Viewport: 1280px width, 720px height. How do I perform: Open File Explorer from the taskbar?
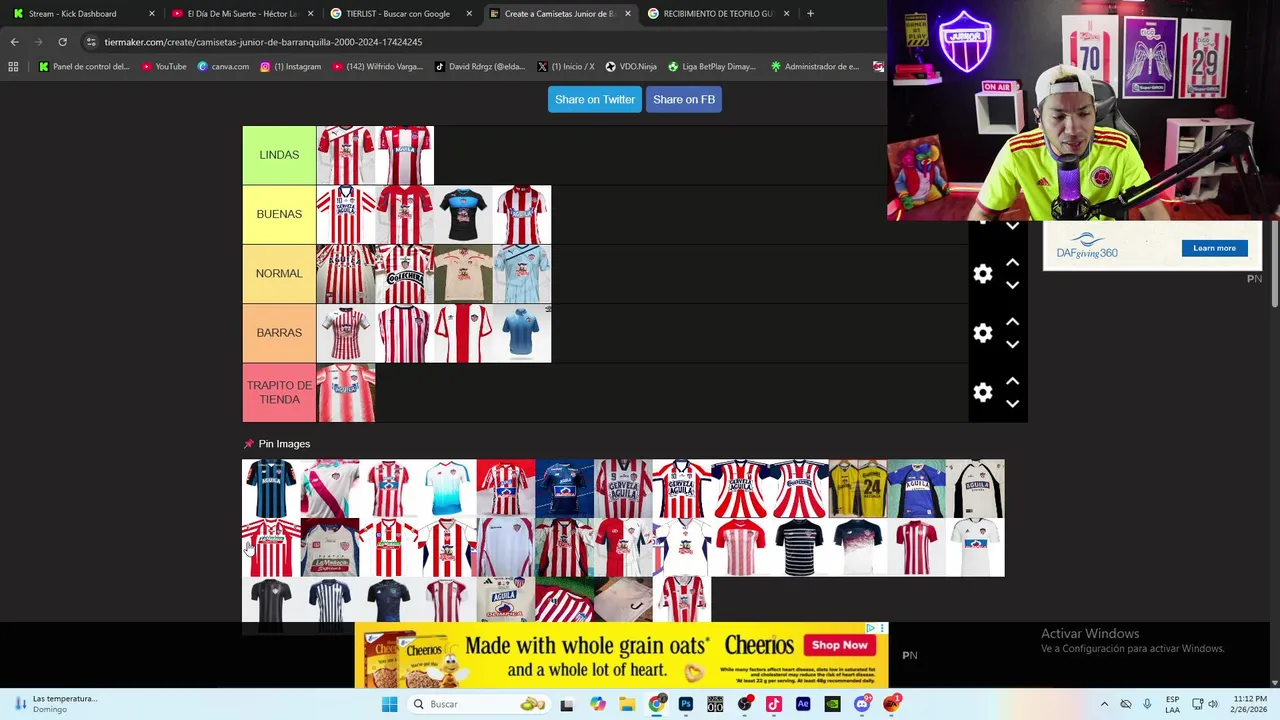point(627,704)
